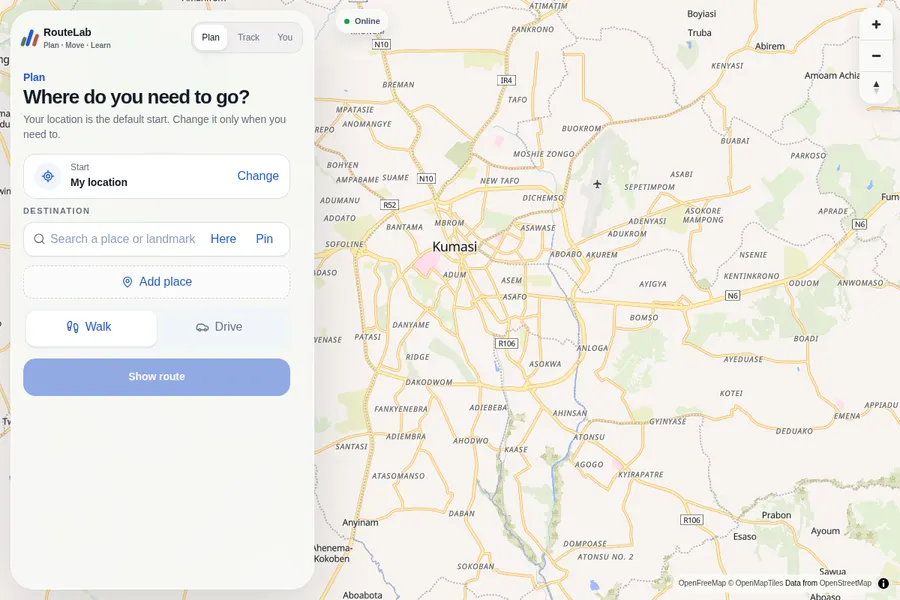Viewport: 900px width, 600px height.
Task: Open OpenFreeMap attribution link
Action: tap(702, 583)
